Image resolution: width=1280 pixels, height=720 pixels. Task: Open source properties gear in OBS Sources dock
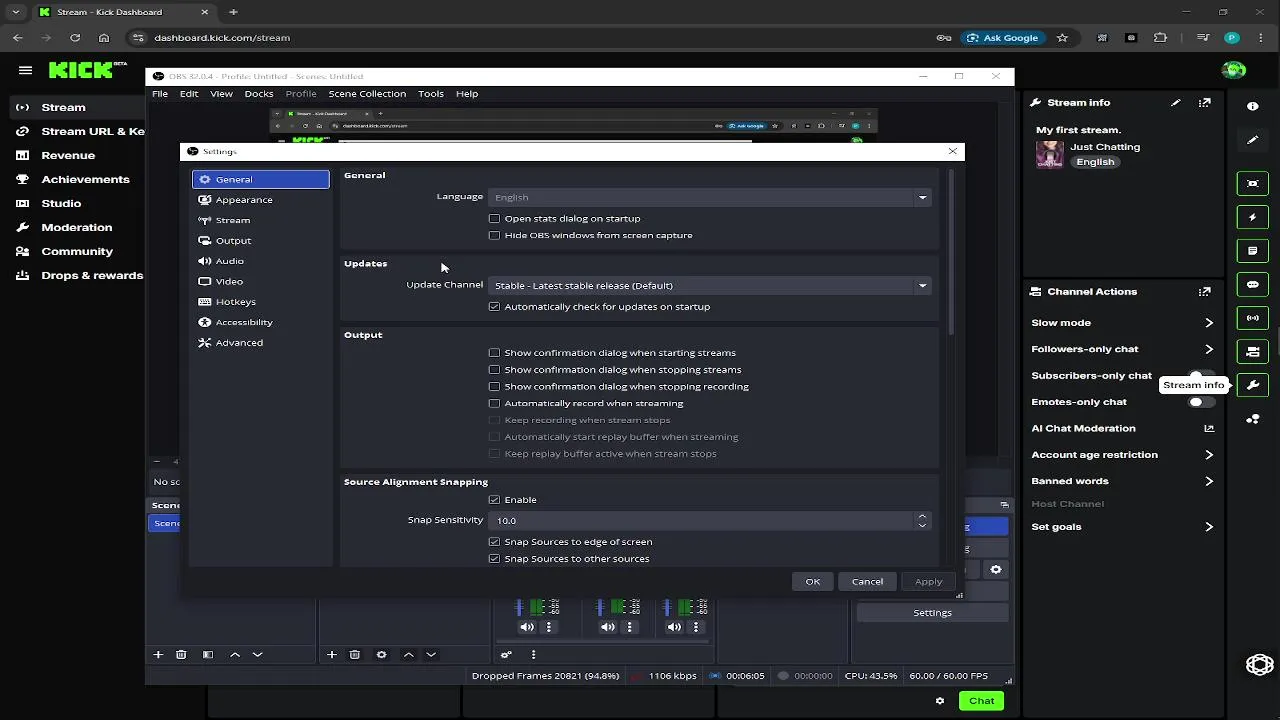coord(381,655)
